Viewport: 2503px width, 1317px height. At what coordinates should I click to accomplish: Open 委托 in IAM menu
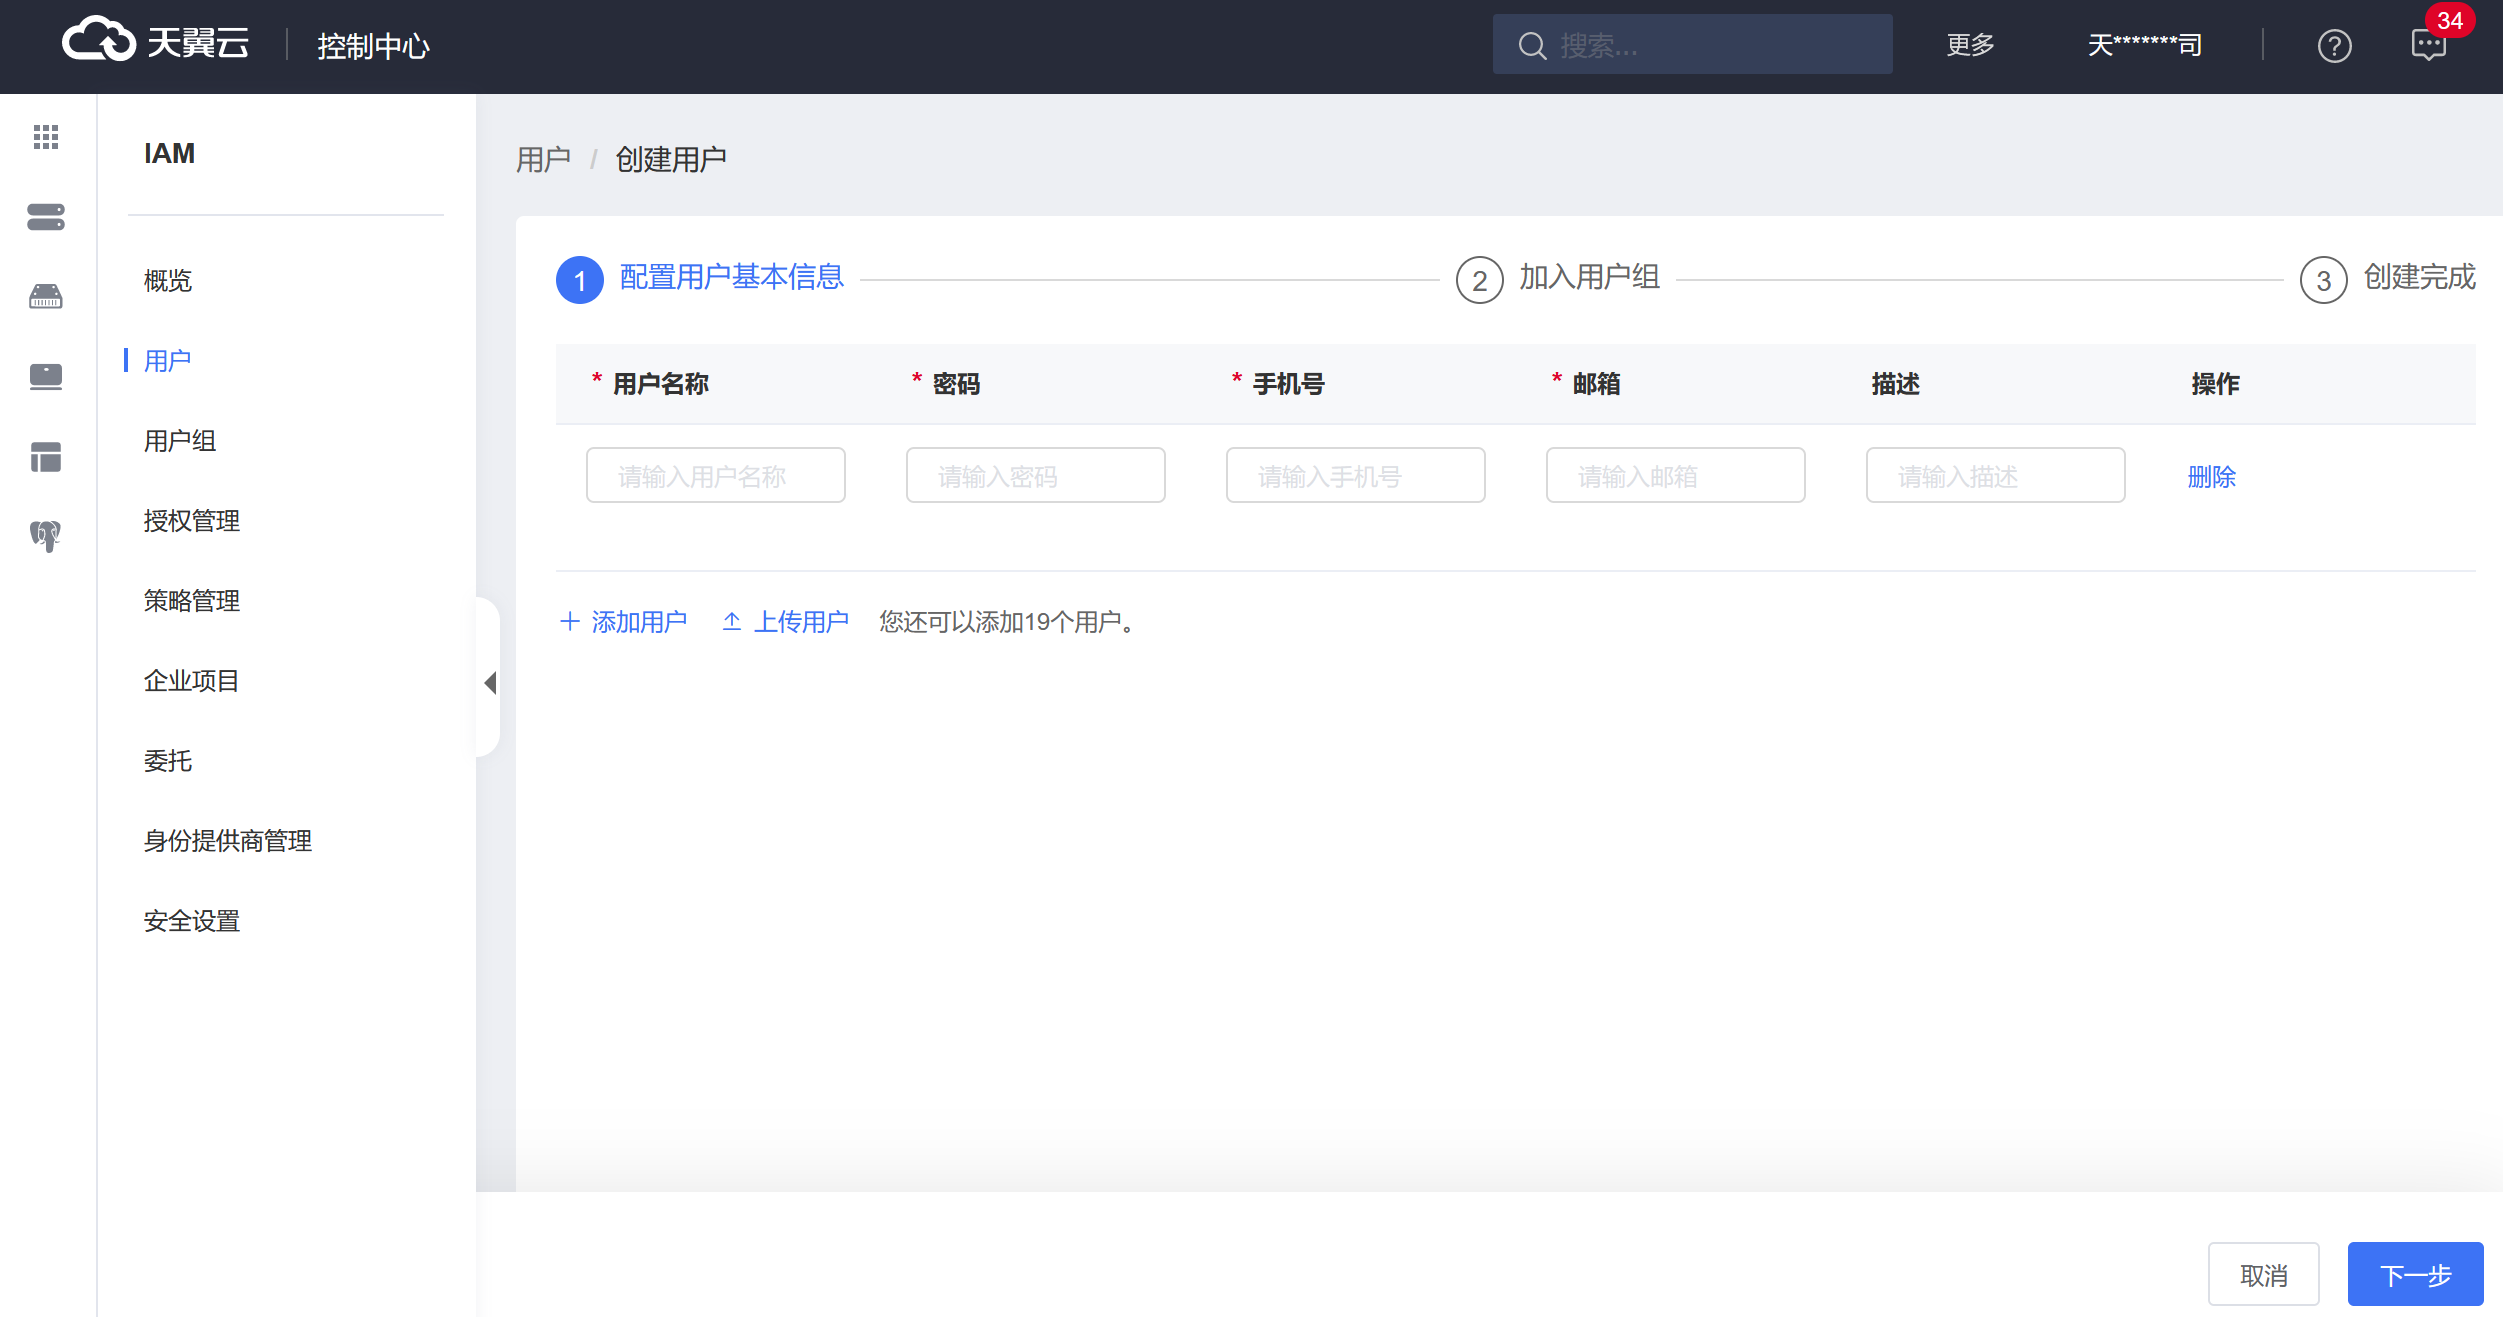coord(168,761)
